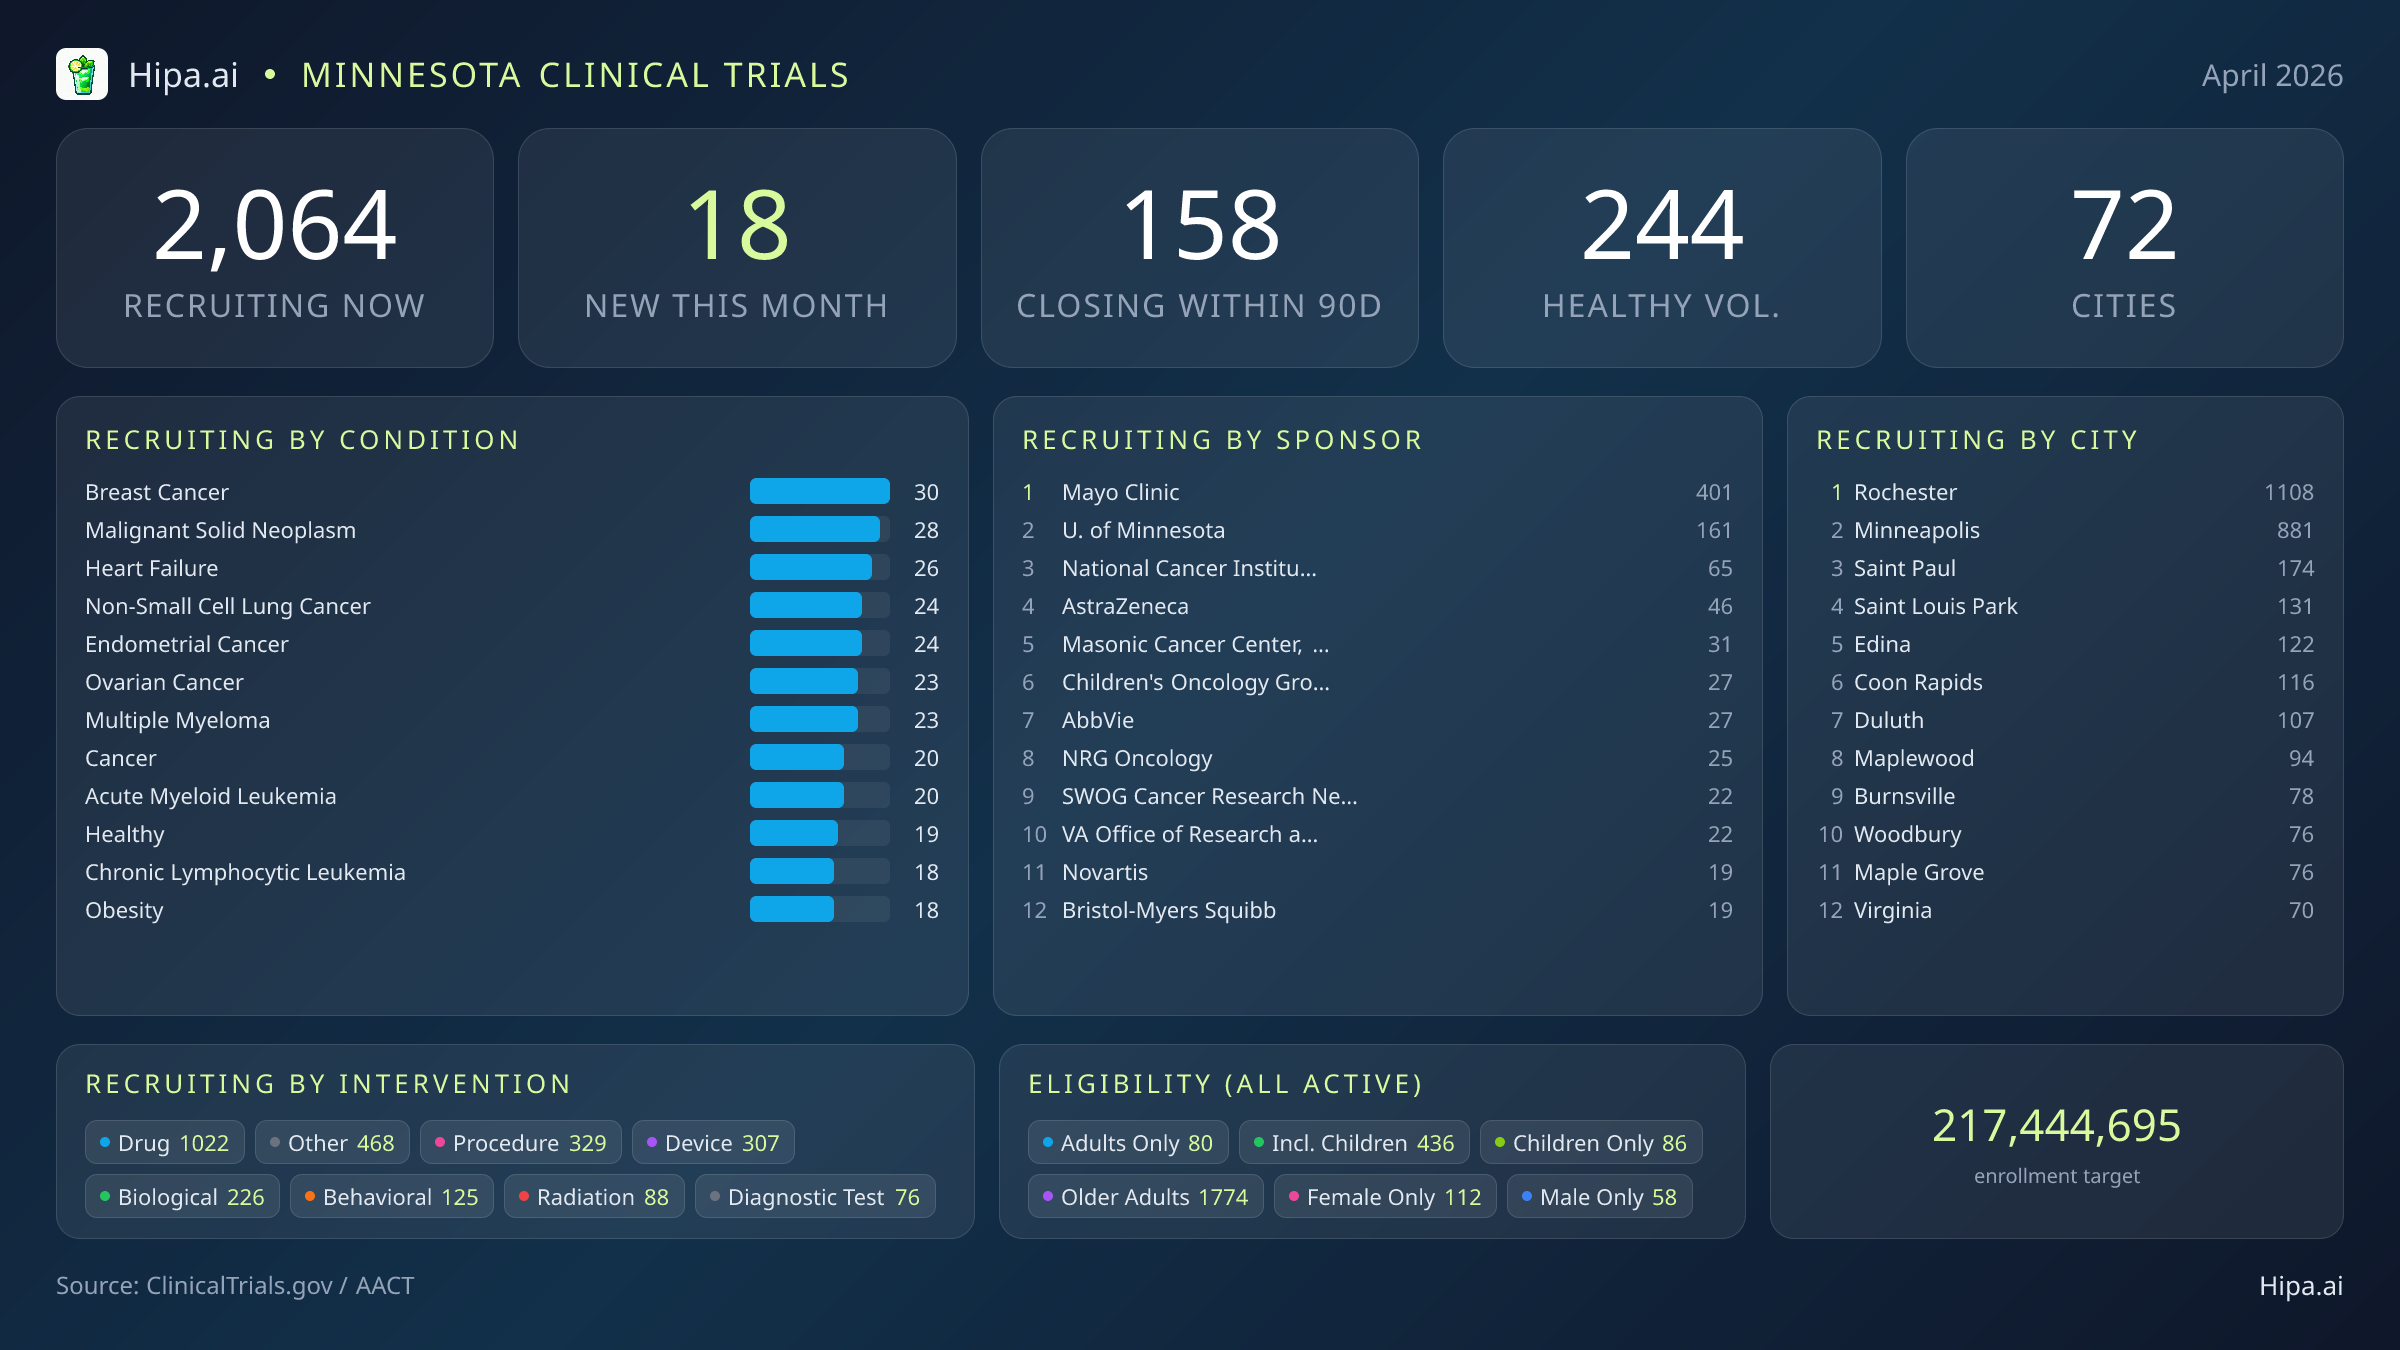Click the Hipa.ai footer label

click(x=2301, y=1286)
